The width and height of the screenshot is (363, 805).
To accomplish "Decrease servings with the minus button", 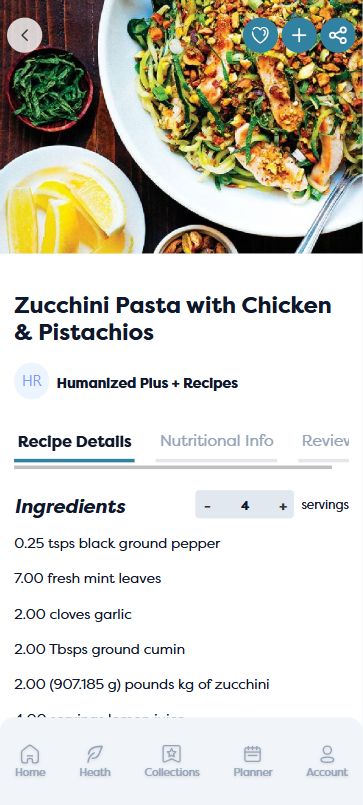I will [207, 506].
